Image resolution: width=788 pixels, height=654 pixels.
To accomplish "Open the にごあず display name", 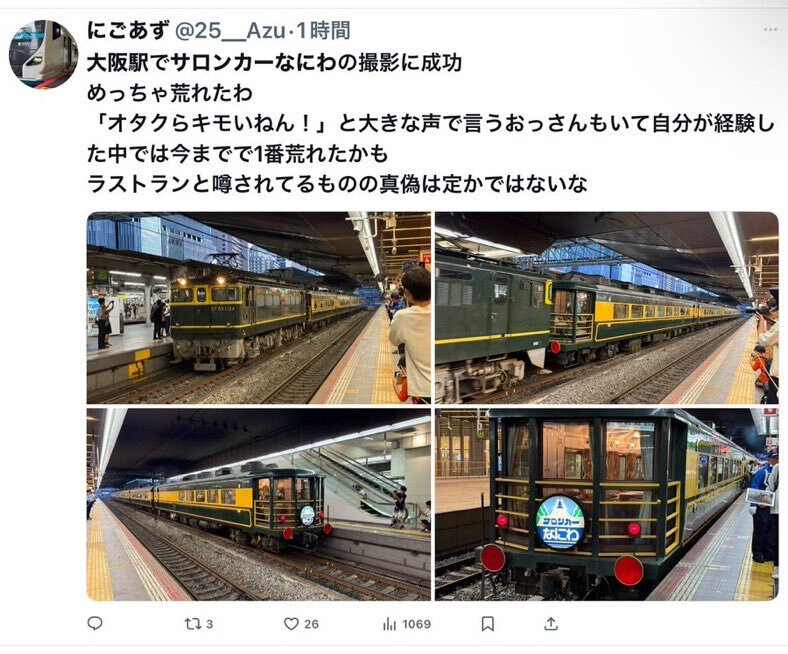I will point(128,31).
